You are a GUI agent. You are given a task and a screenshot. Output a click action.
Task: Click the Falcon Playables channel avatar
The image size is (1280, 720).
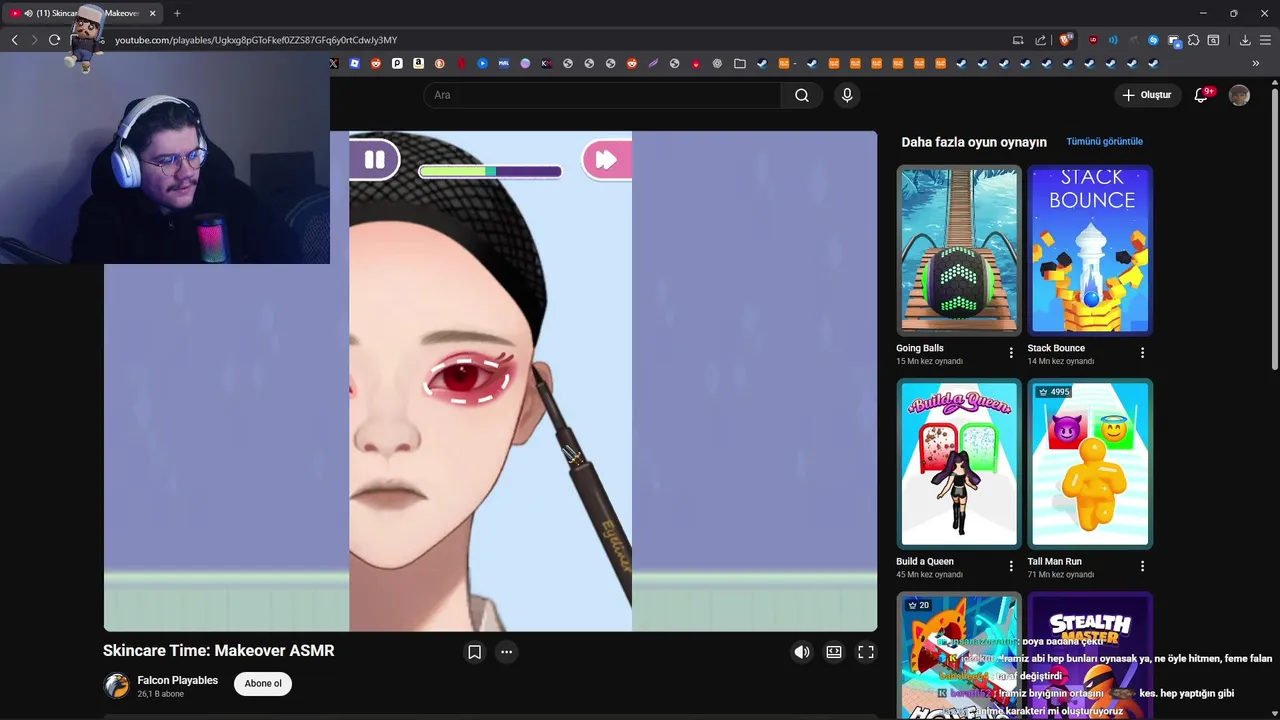coord(117,686)
